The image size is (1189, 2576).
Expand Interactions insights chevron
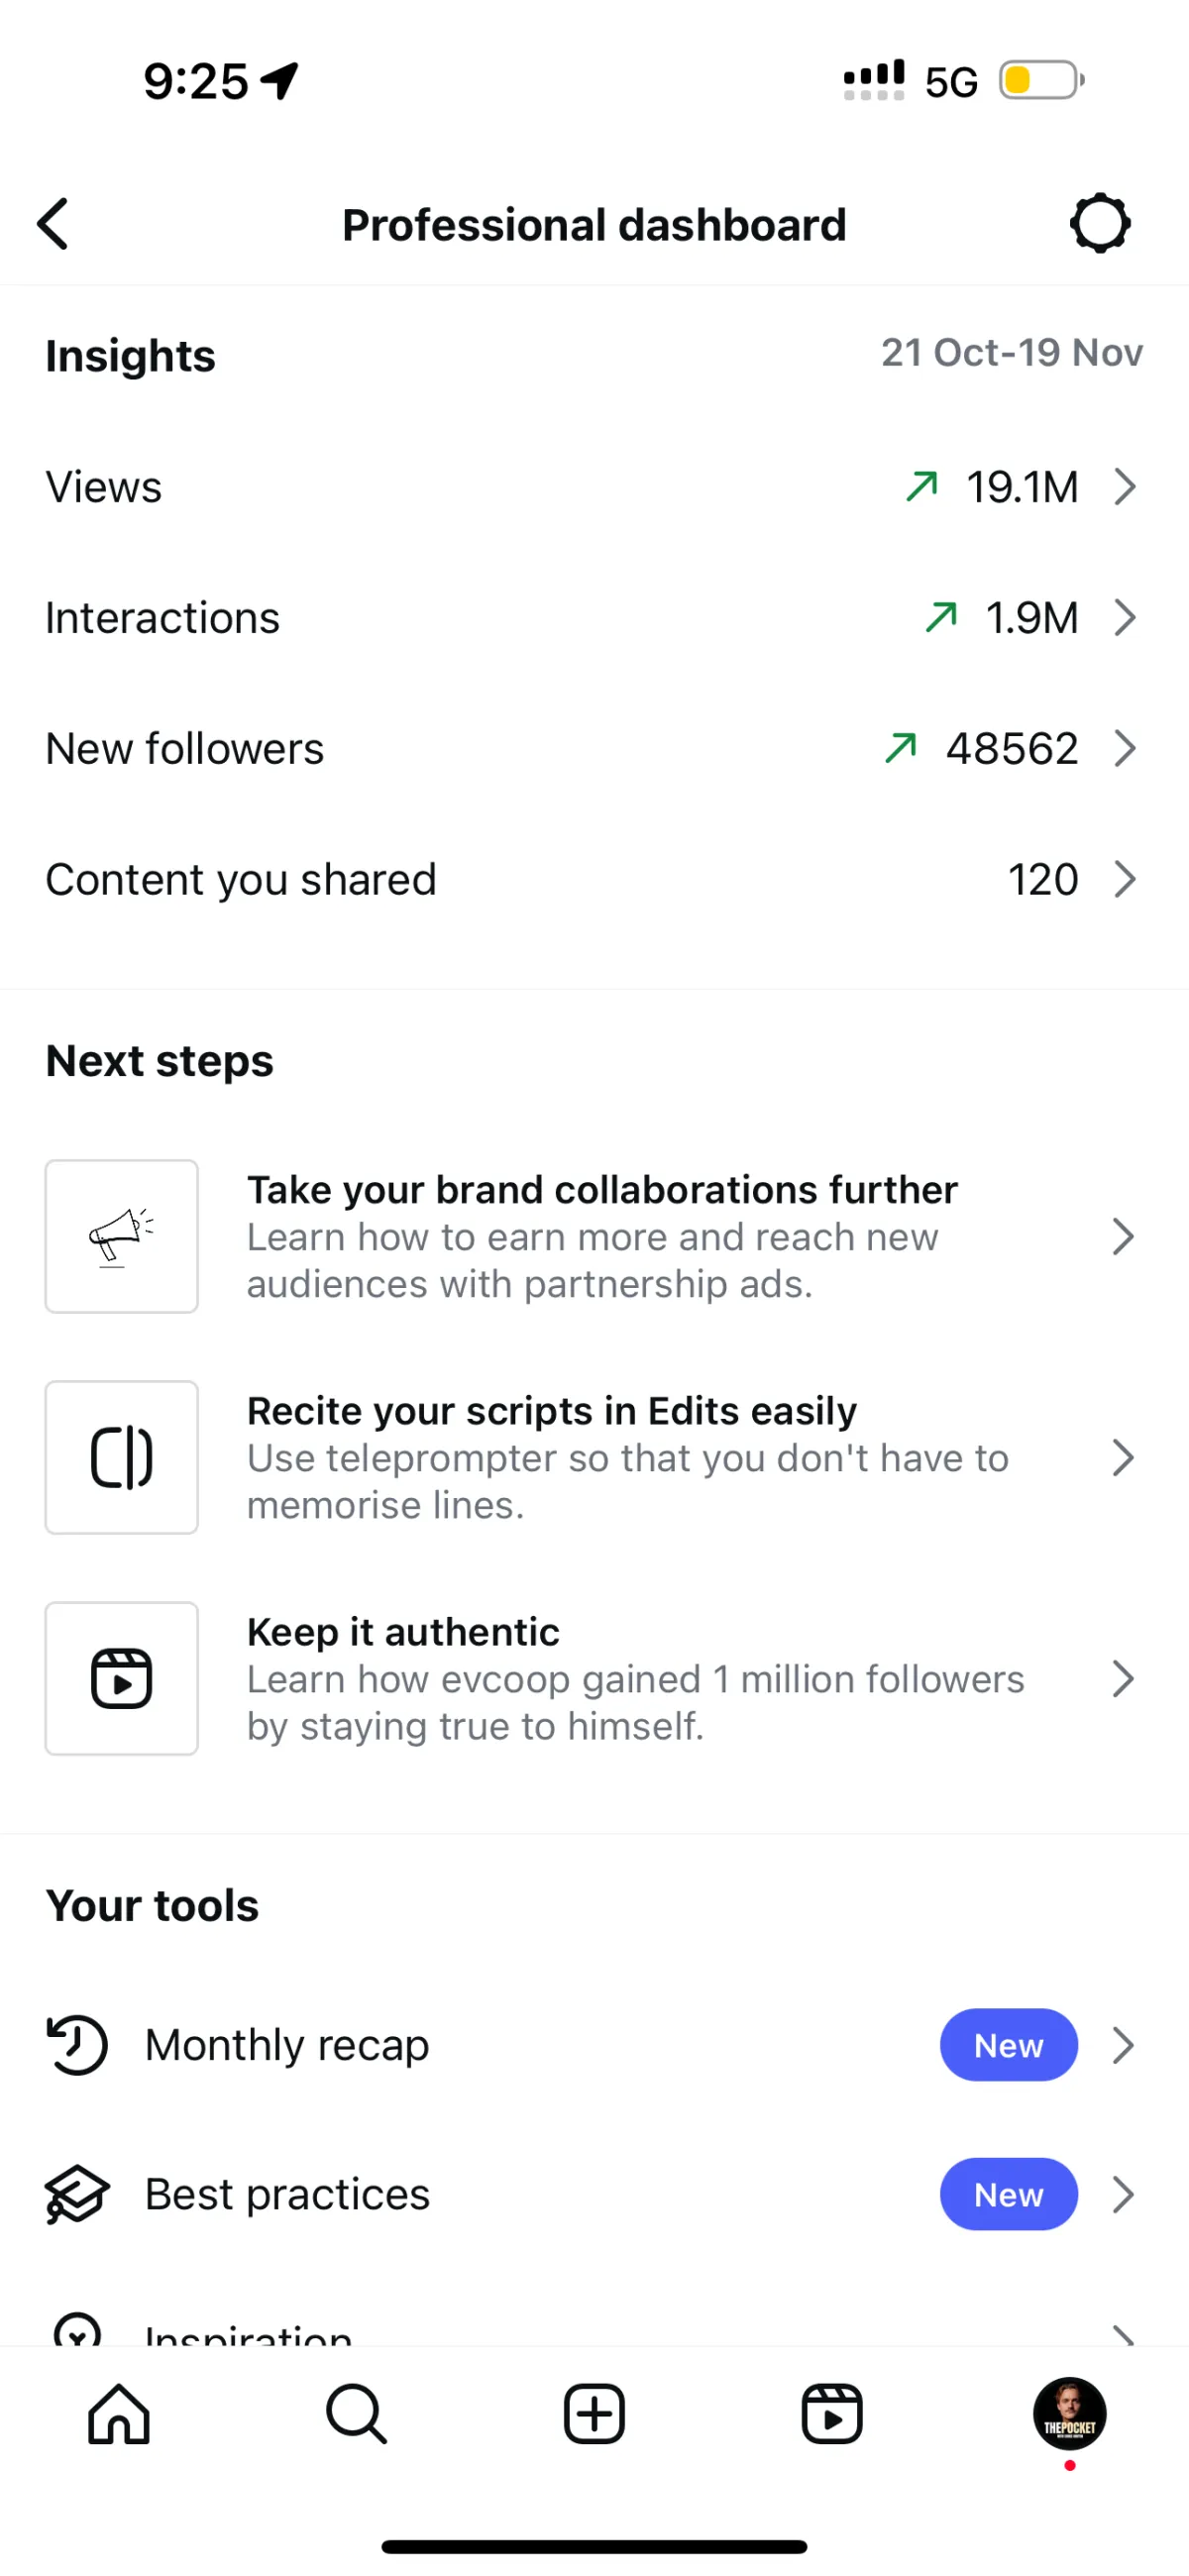point(1125,618)
